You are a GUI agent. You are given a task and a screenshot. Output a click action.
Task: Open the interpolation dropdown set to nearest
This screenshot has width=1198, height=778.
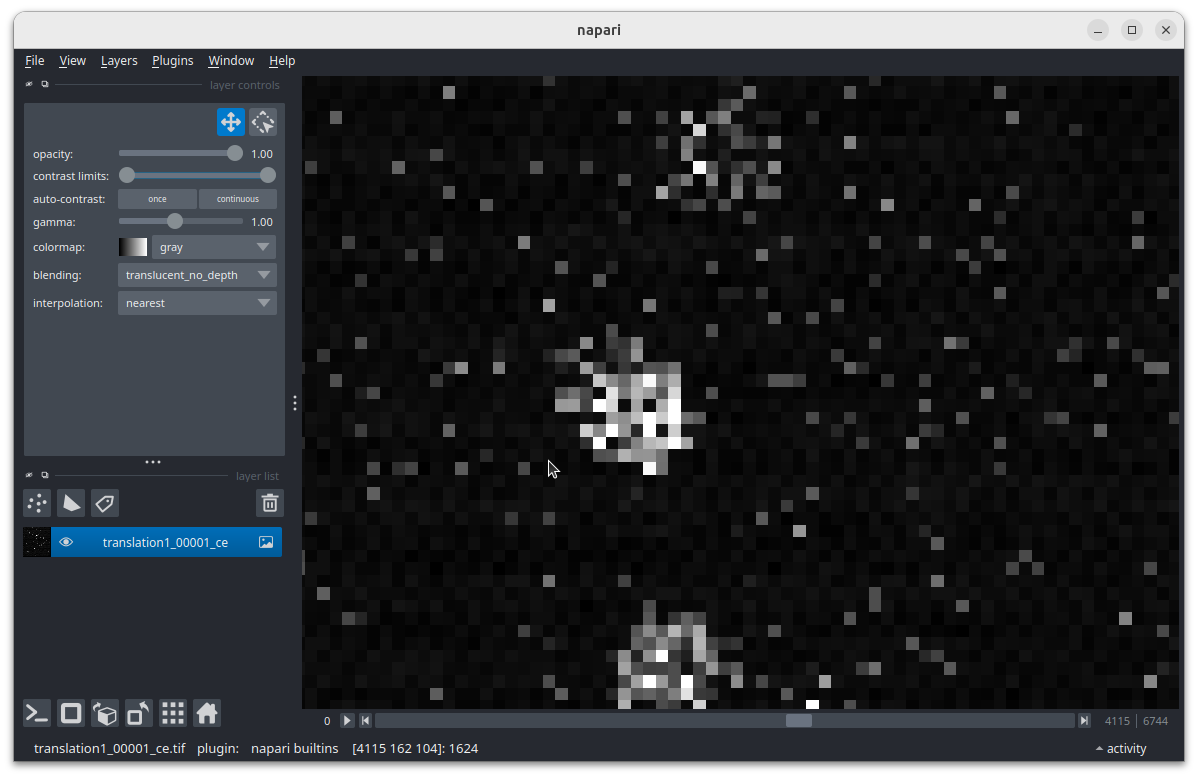click(197, 303)
